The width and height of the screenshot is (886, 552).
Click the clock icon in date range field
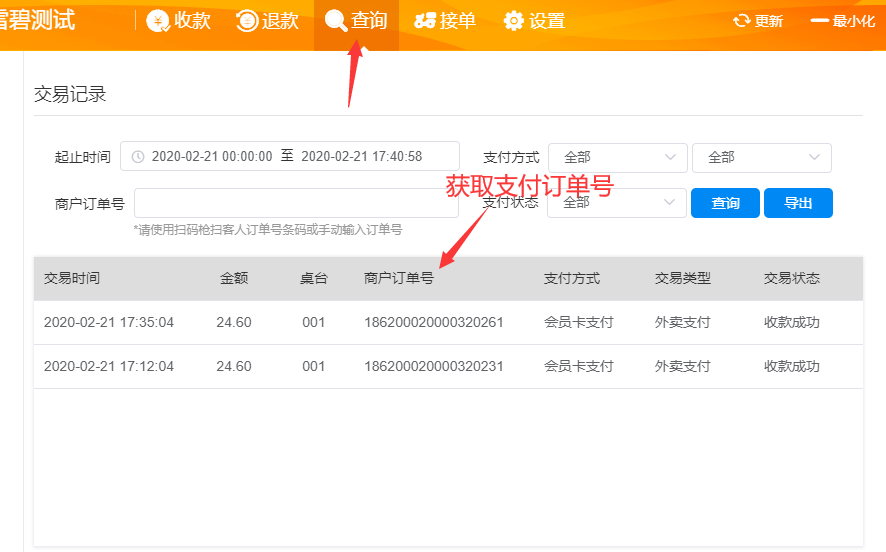(x=138, y=157)
